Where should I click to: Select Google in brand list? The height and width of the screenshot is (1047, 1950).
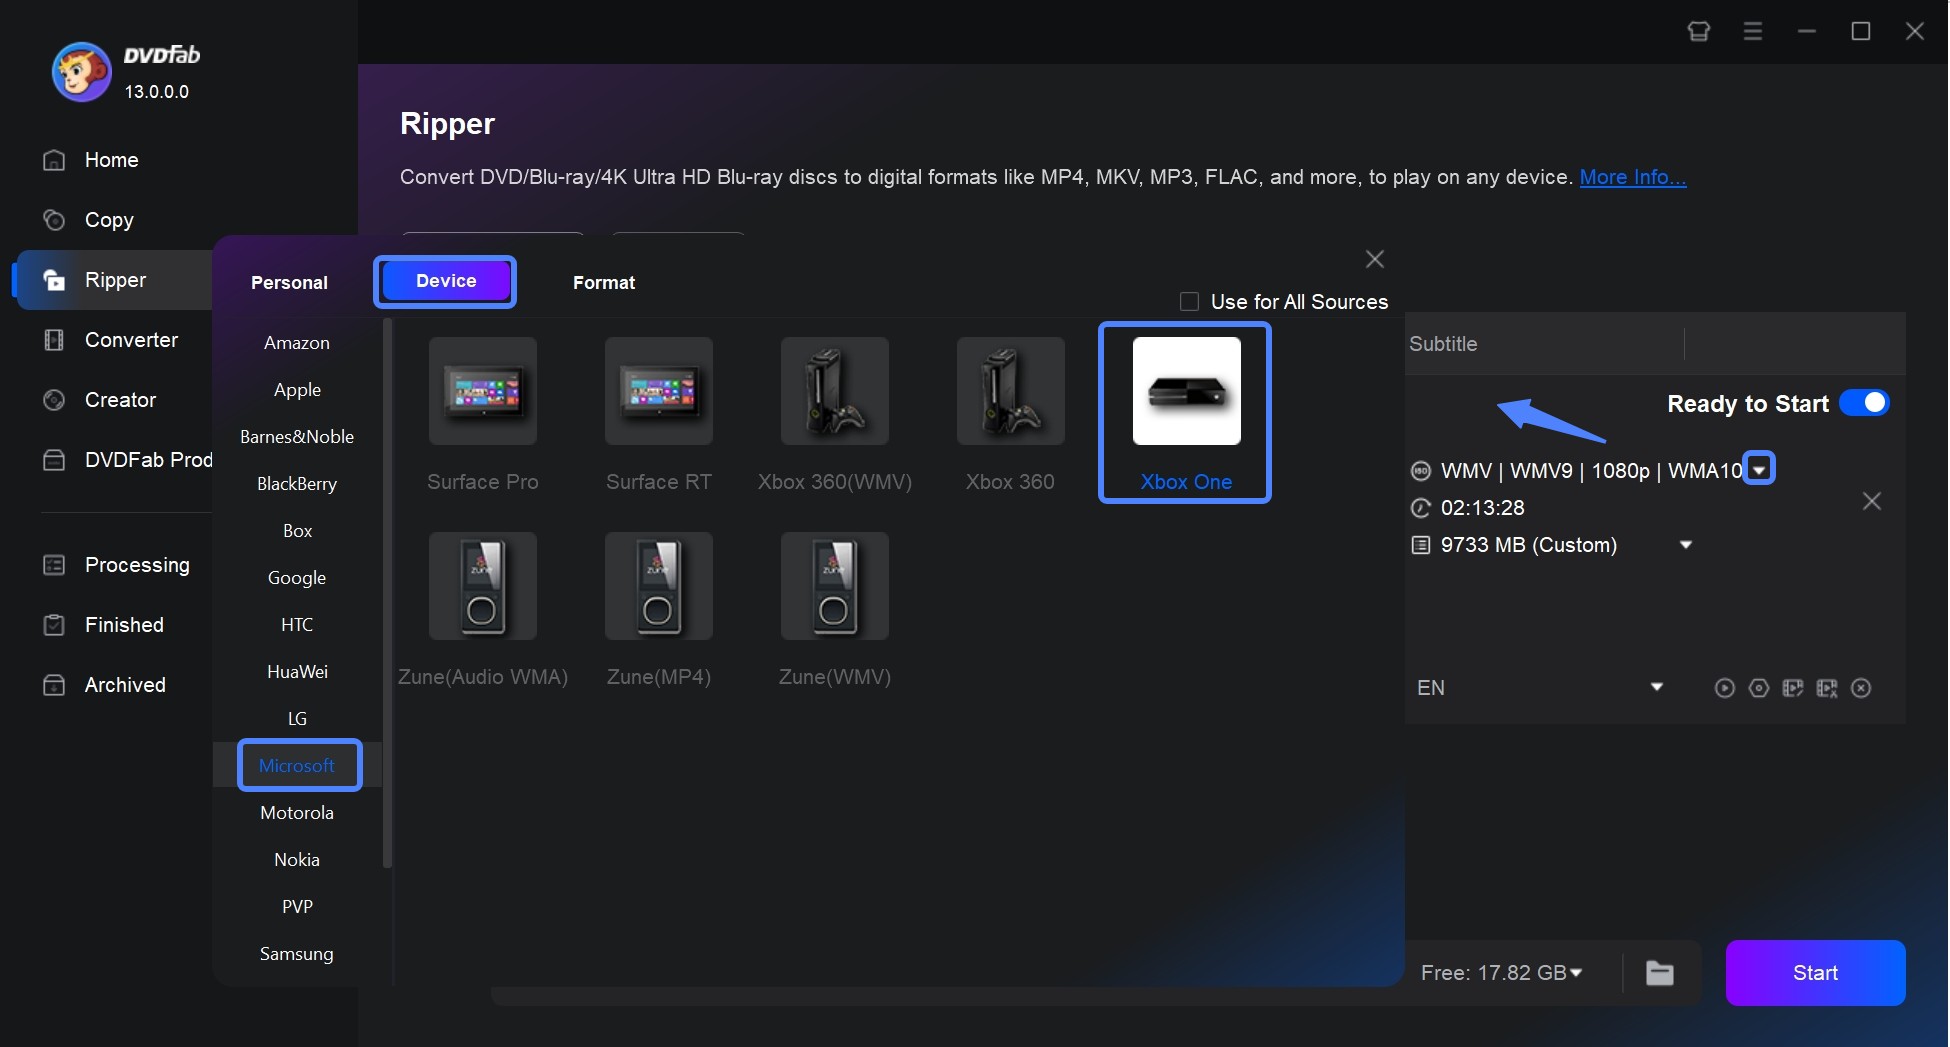click(x=297, y=578)
